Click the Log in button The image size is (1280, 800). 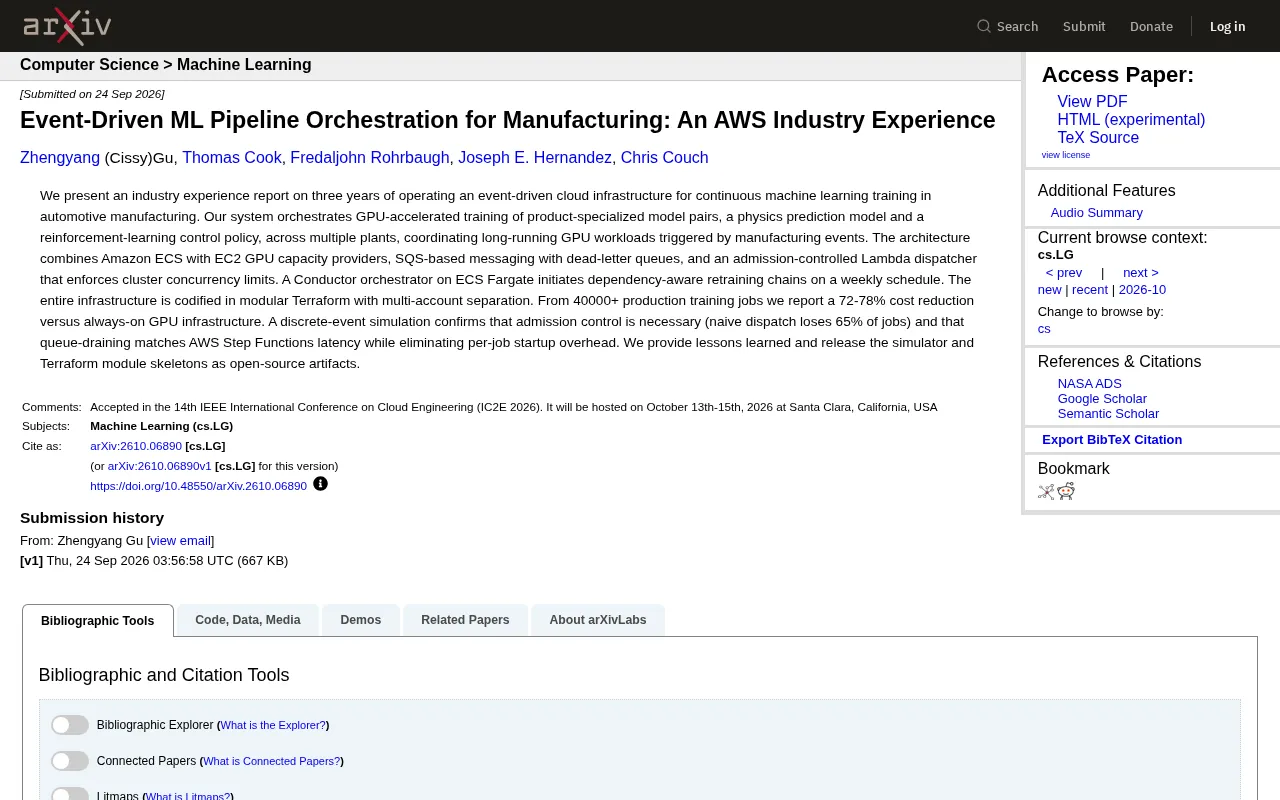[x=1228, y=26]
